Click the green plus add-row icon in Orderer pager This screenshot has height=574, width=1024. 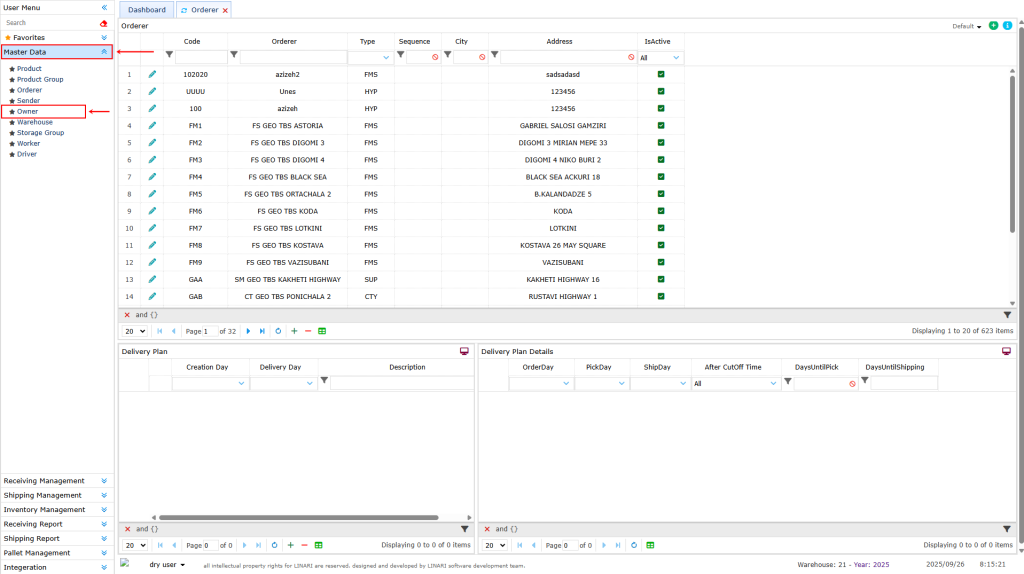click(293, 331)
